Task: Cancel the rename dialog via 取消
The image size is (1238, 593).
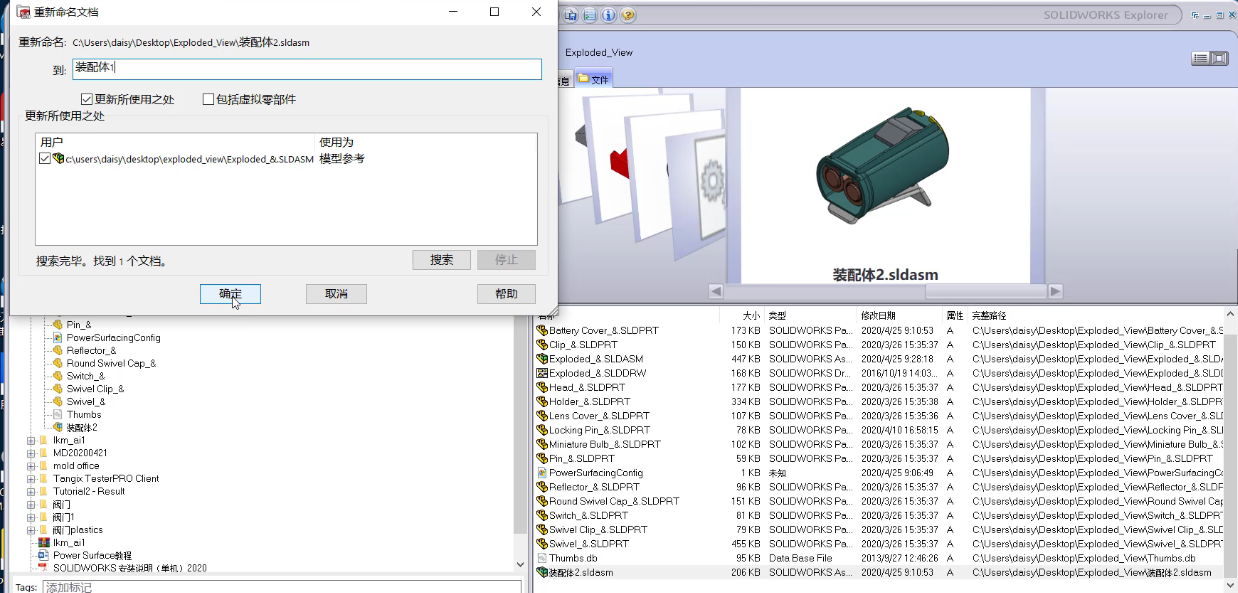Action: [336, 293]
